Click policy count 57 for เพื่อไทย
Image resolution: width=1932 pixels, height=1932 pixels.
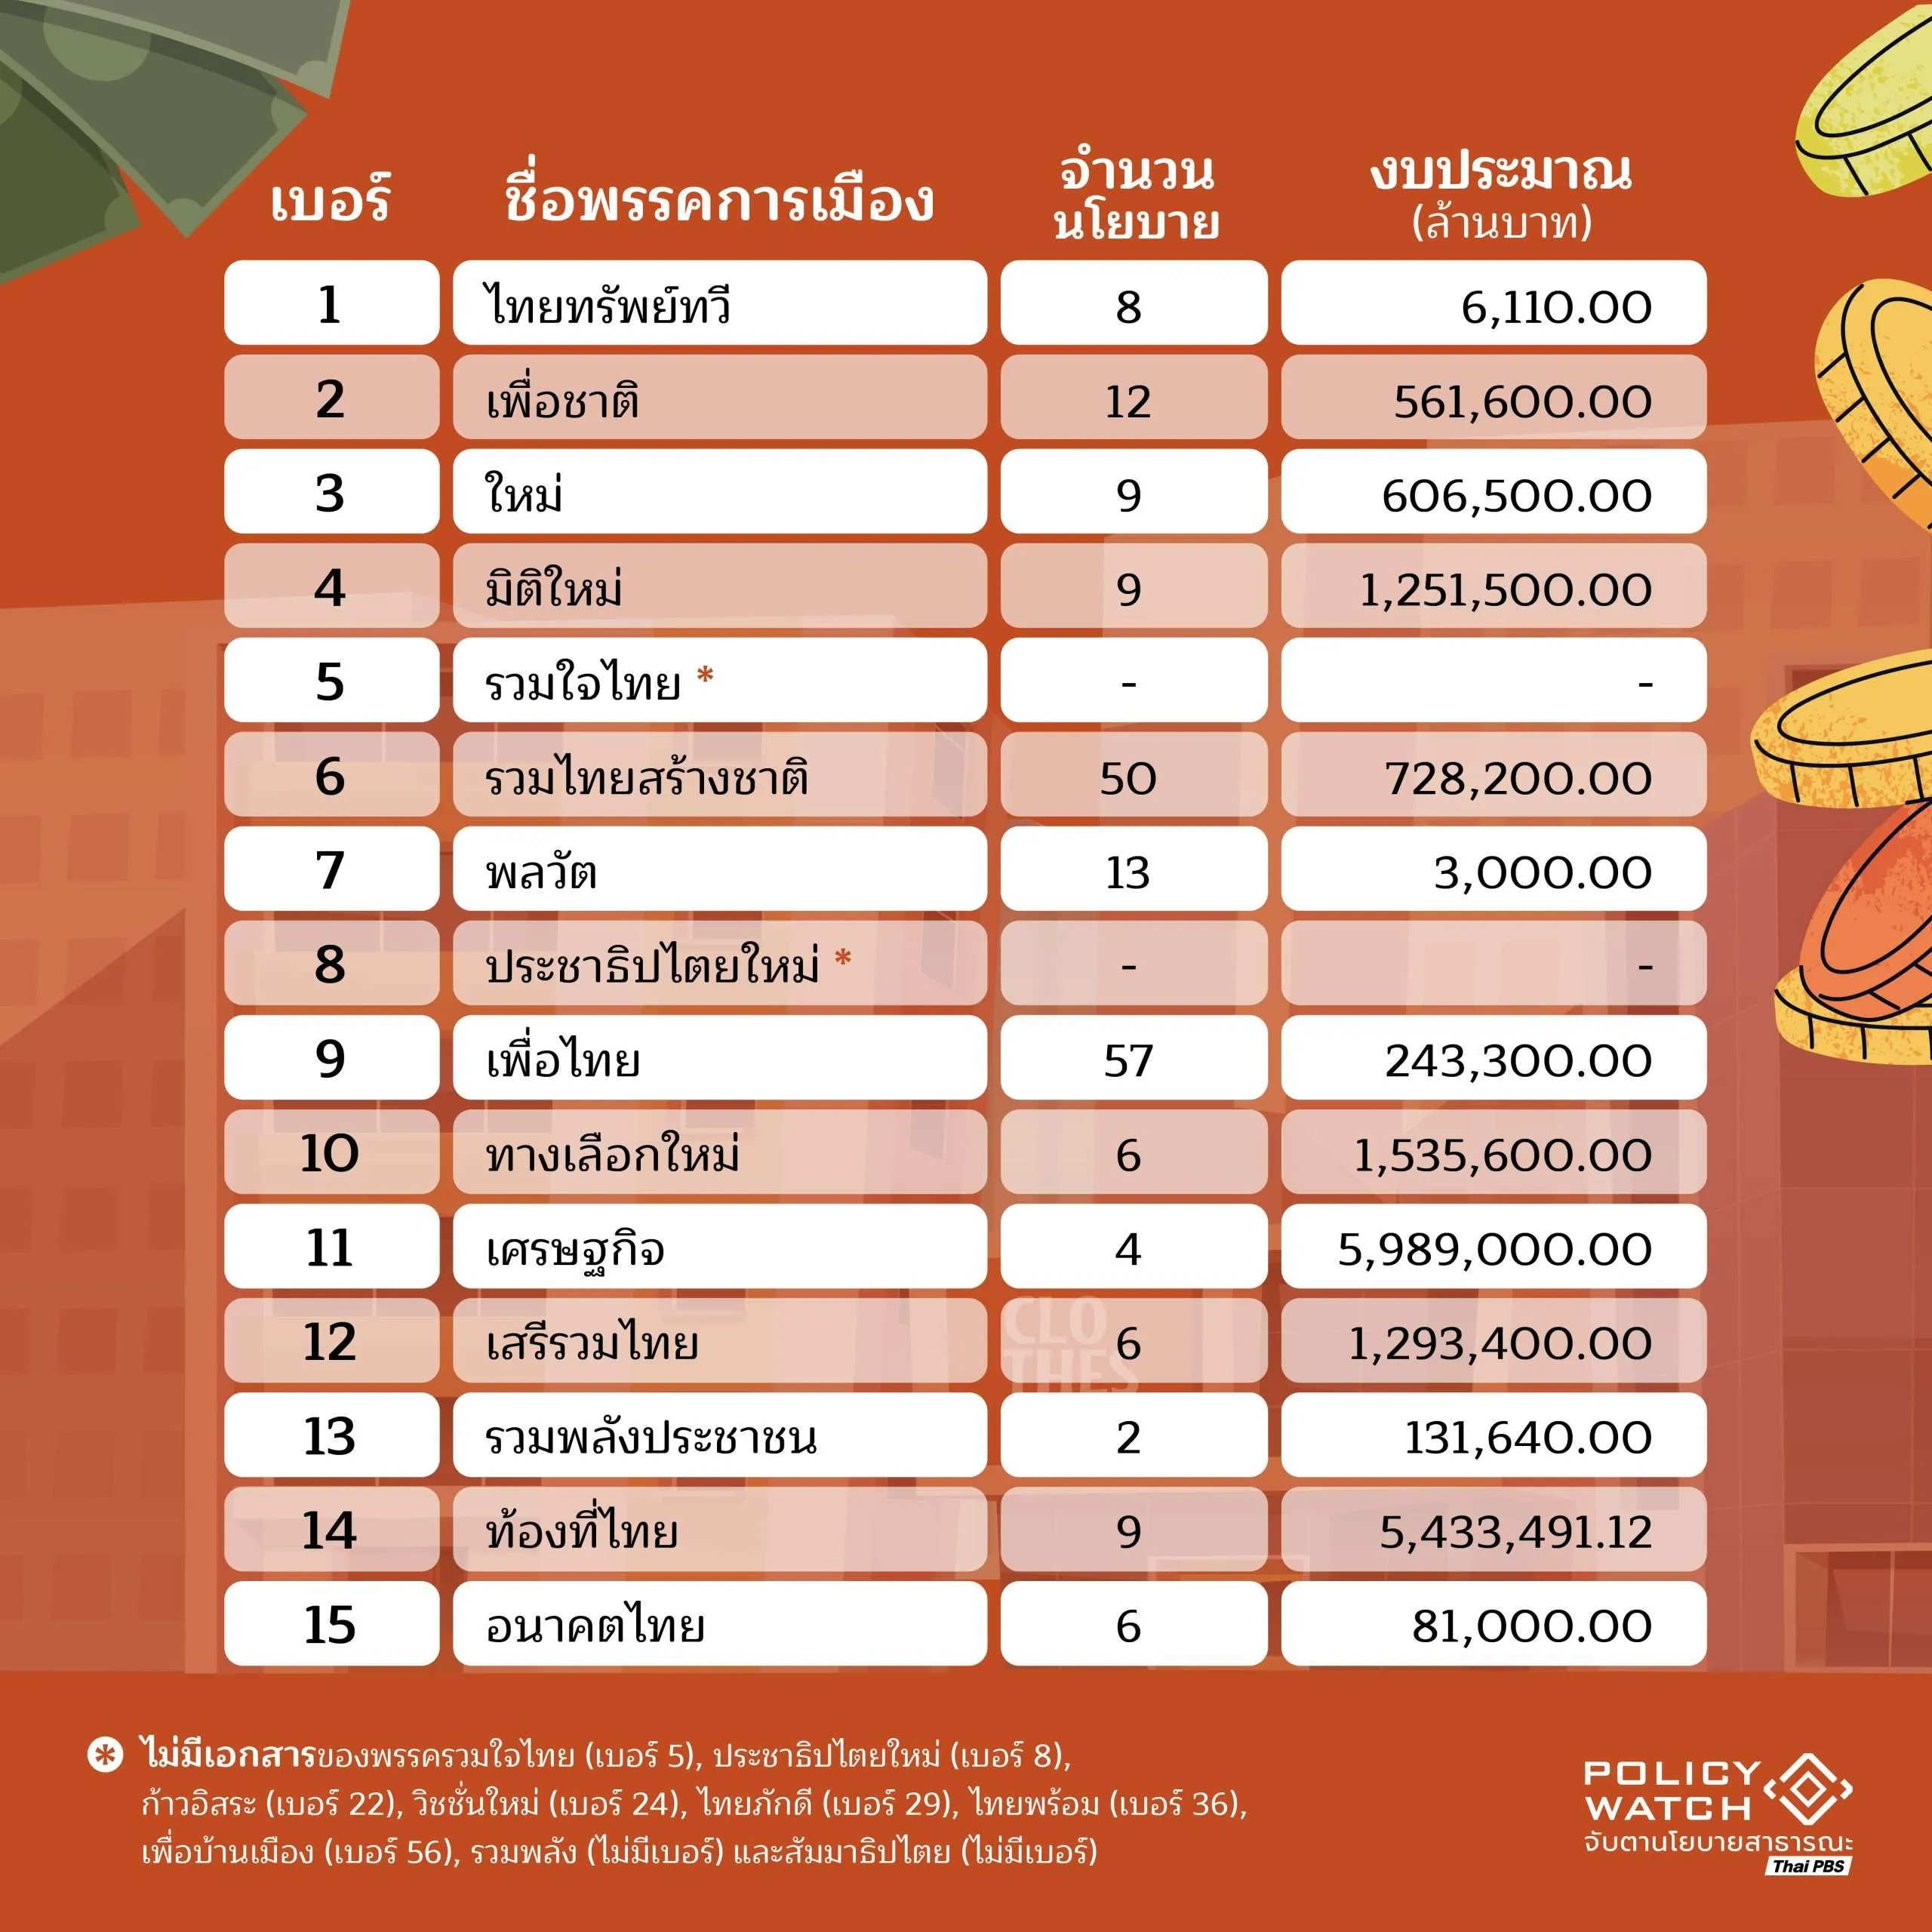point(1128,1060)
